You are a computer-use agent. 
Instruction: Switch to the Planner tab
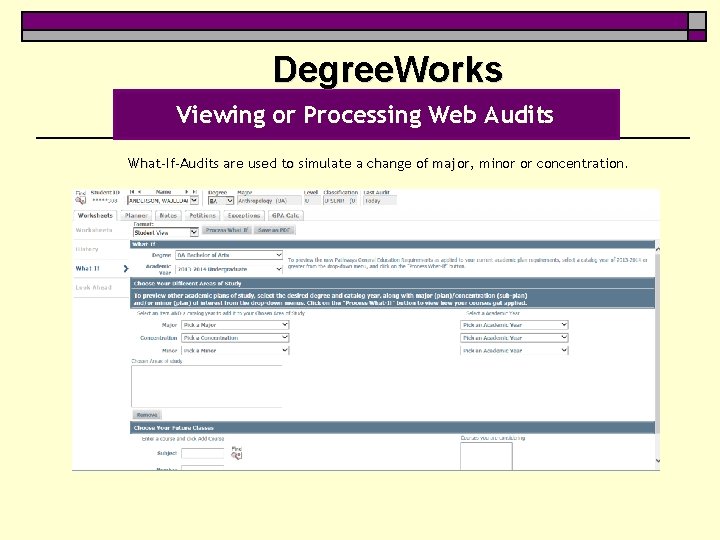[x=136, y=215]
